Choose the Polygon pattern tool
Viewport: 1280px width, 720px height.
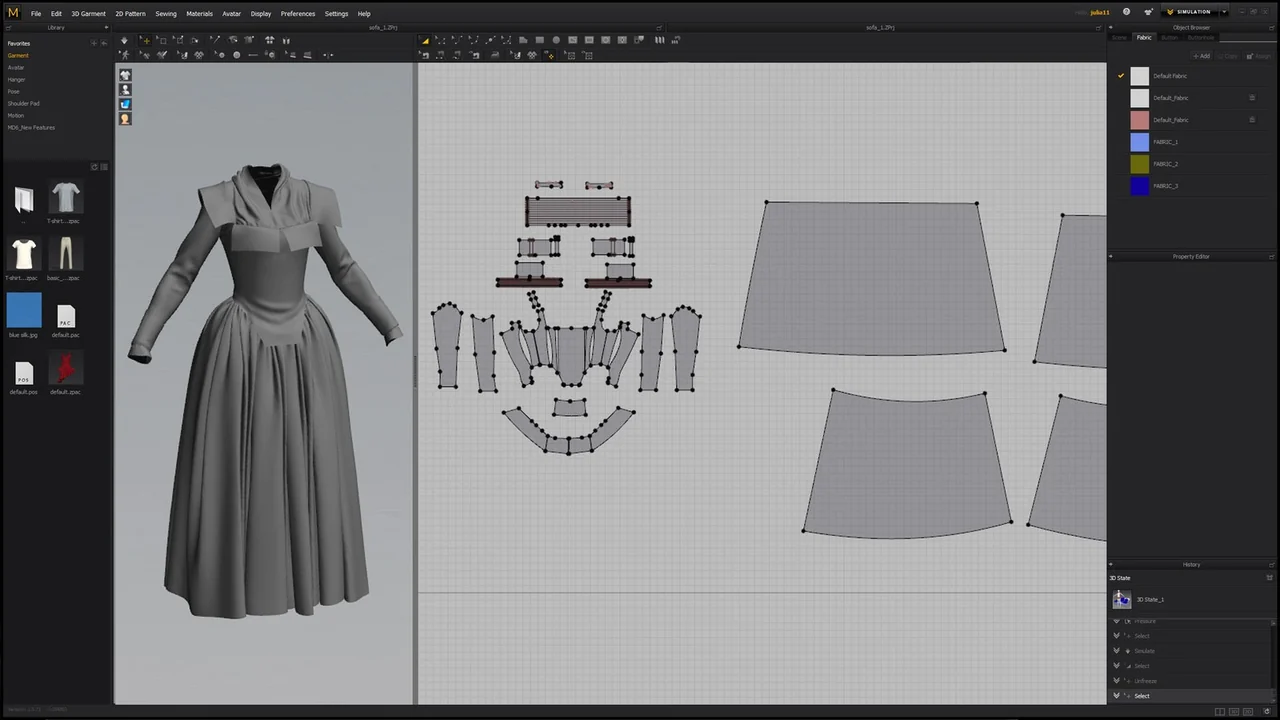[523, 40]
